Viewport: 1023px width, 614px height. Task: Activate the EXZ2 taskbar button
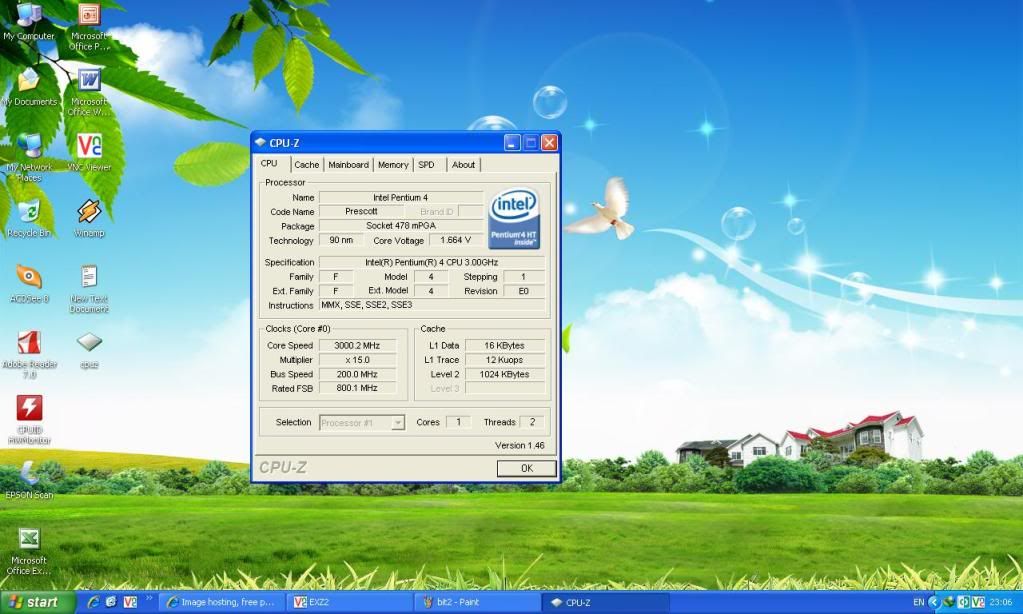tap(350, 602)
